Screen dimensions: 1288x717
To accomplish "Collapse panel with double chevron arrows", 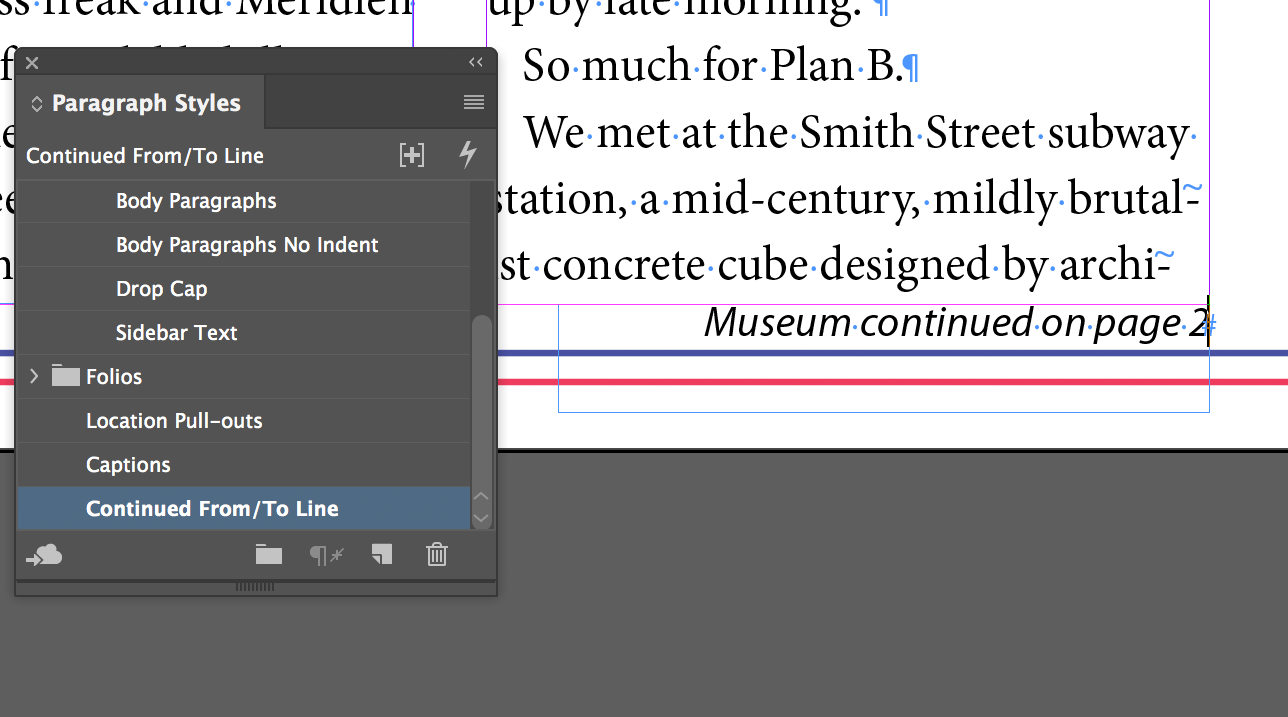I will pos(476,62).
